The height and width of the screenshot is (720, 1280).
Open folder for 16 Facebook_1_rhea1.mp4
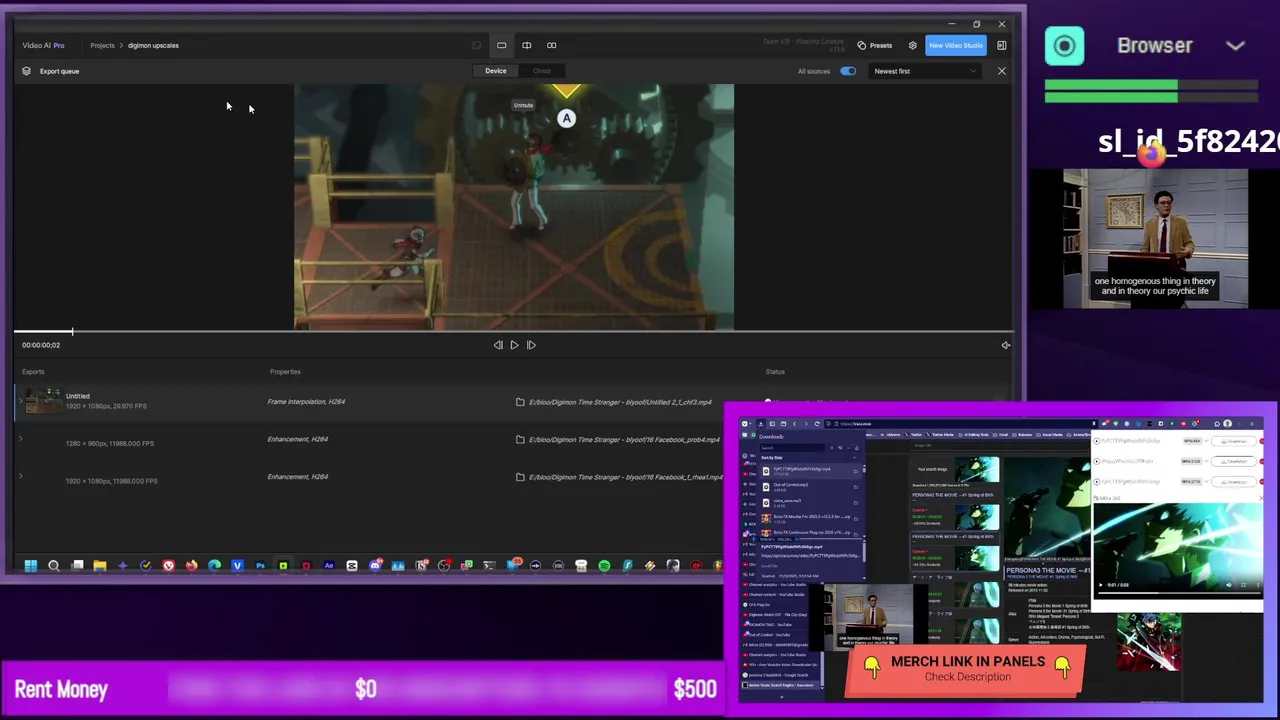(520, 477)
